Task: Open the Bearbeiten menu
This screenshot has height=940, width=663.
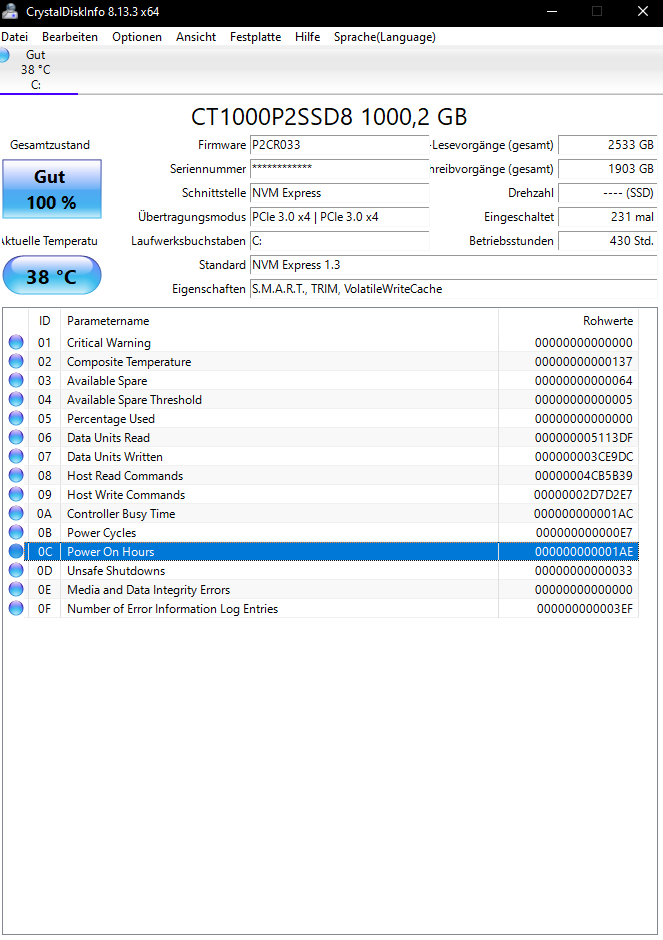Action: 70,37
